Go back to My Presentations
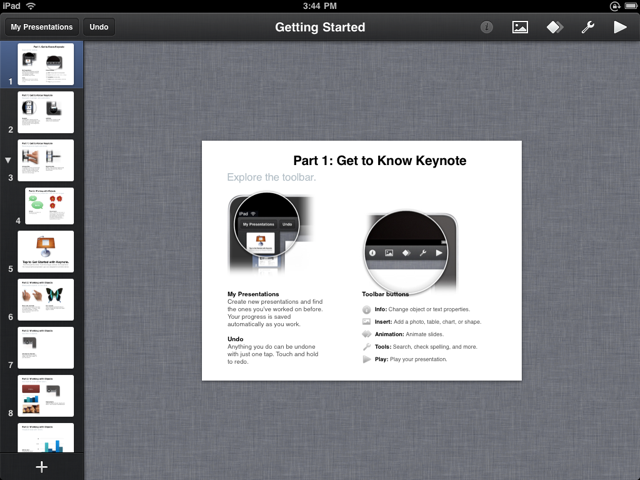This screenshot has height=480, width=640. click(42, 27)
